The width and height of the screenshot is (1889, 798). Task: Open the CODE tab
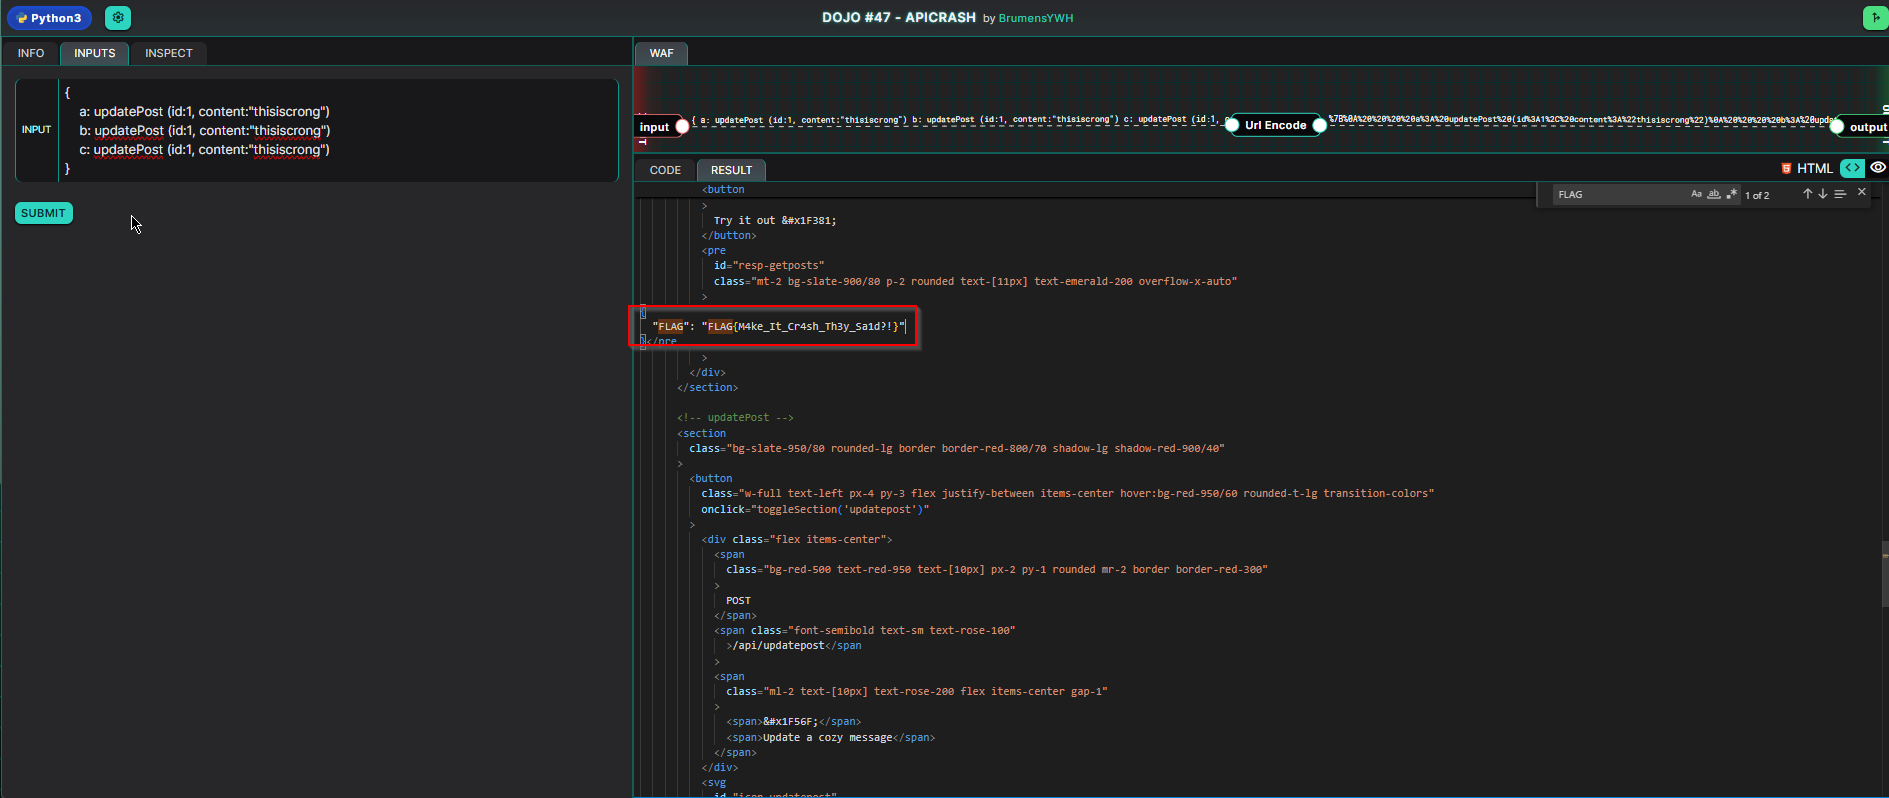665,170
